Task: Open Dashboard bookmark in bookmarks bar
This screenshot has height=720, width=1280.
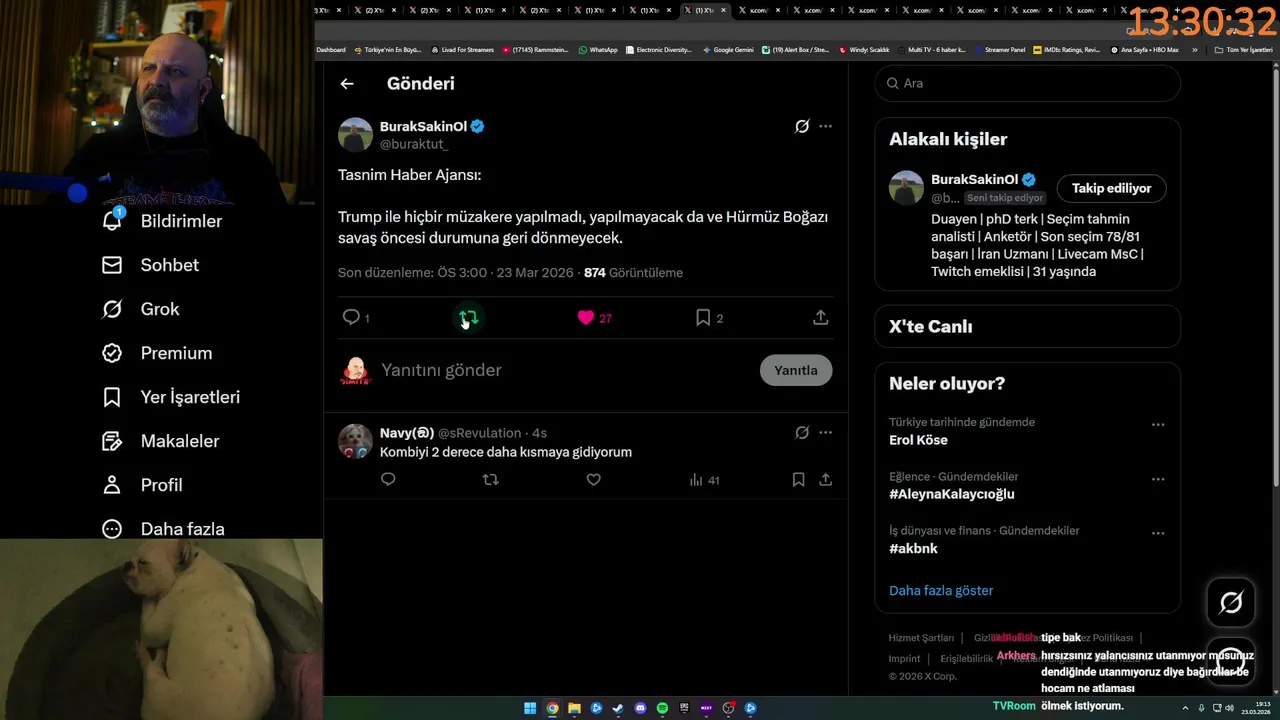Action: click(331, 49)
